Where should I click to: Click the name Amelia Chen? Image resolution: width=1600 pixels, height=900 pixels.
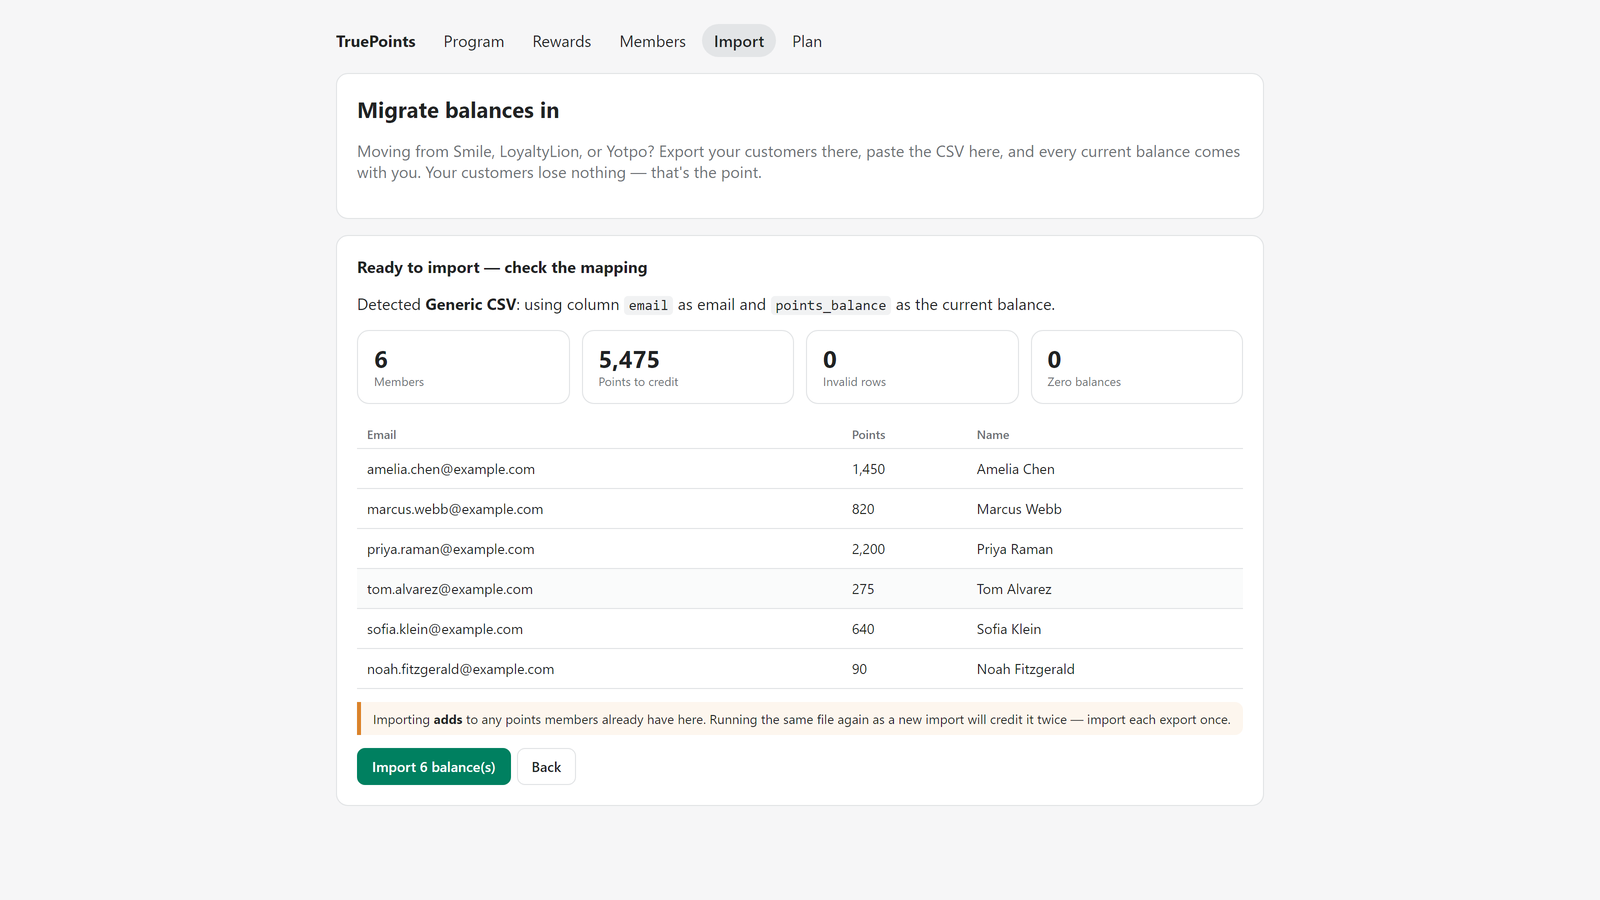[x=1016, y=469]
